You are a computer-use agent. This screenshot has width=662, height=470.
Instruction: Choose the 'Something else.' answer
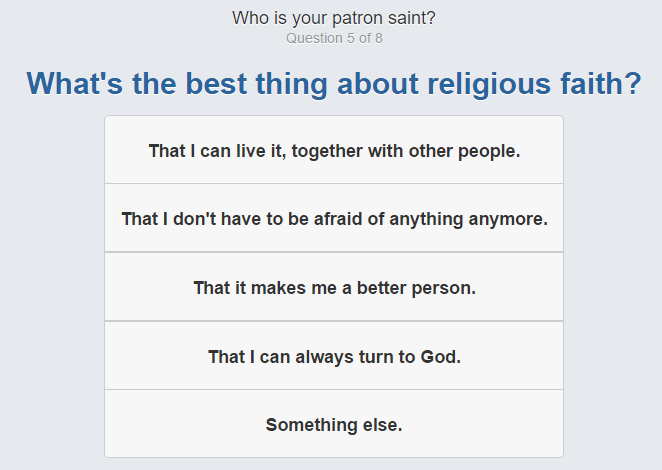(x=334, y=424)
